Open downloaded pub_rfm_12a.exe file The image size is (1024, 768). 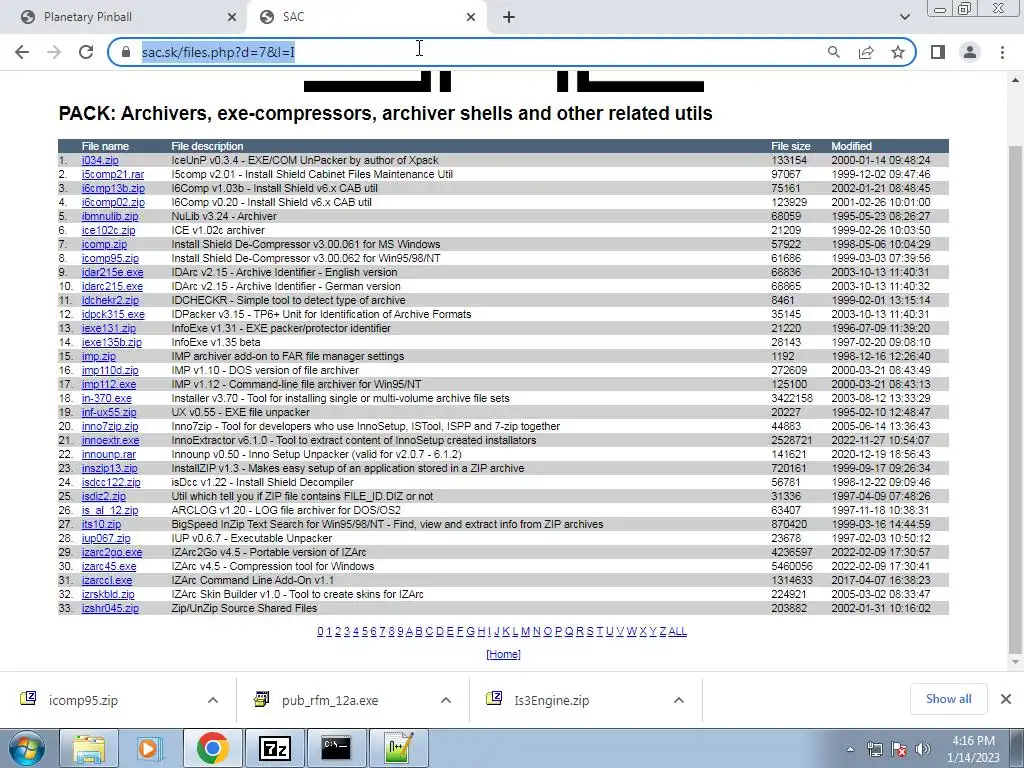[x=330, y=700]
